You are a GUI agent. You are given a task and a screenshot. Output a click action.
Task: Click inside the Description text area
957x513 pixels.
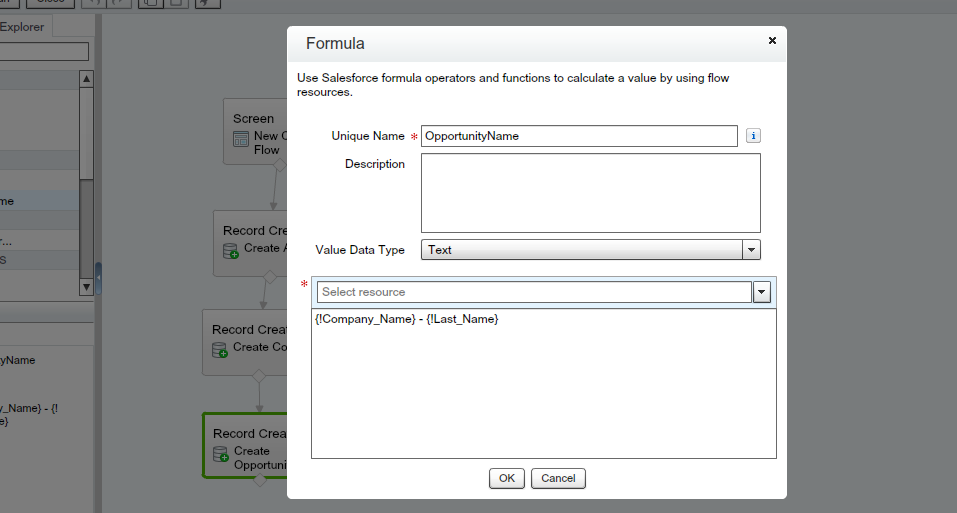pos(590,193)
